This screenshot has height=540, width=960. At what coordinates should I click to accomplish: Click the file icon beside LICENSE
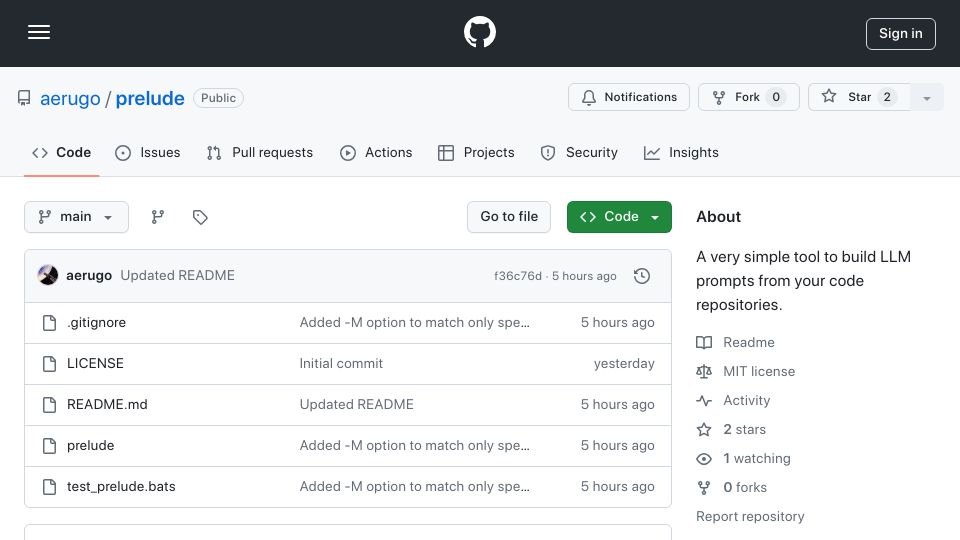(x=50, y=364)
